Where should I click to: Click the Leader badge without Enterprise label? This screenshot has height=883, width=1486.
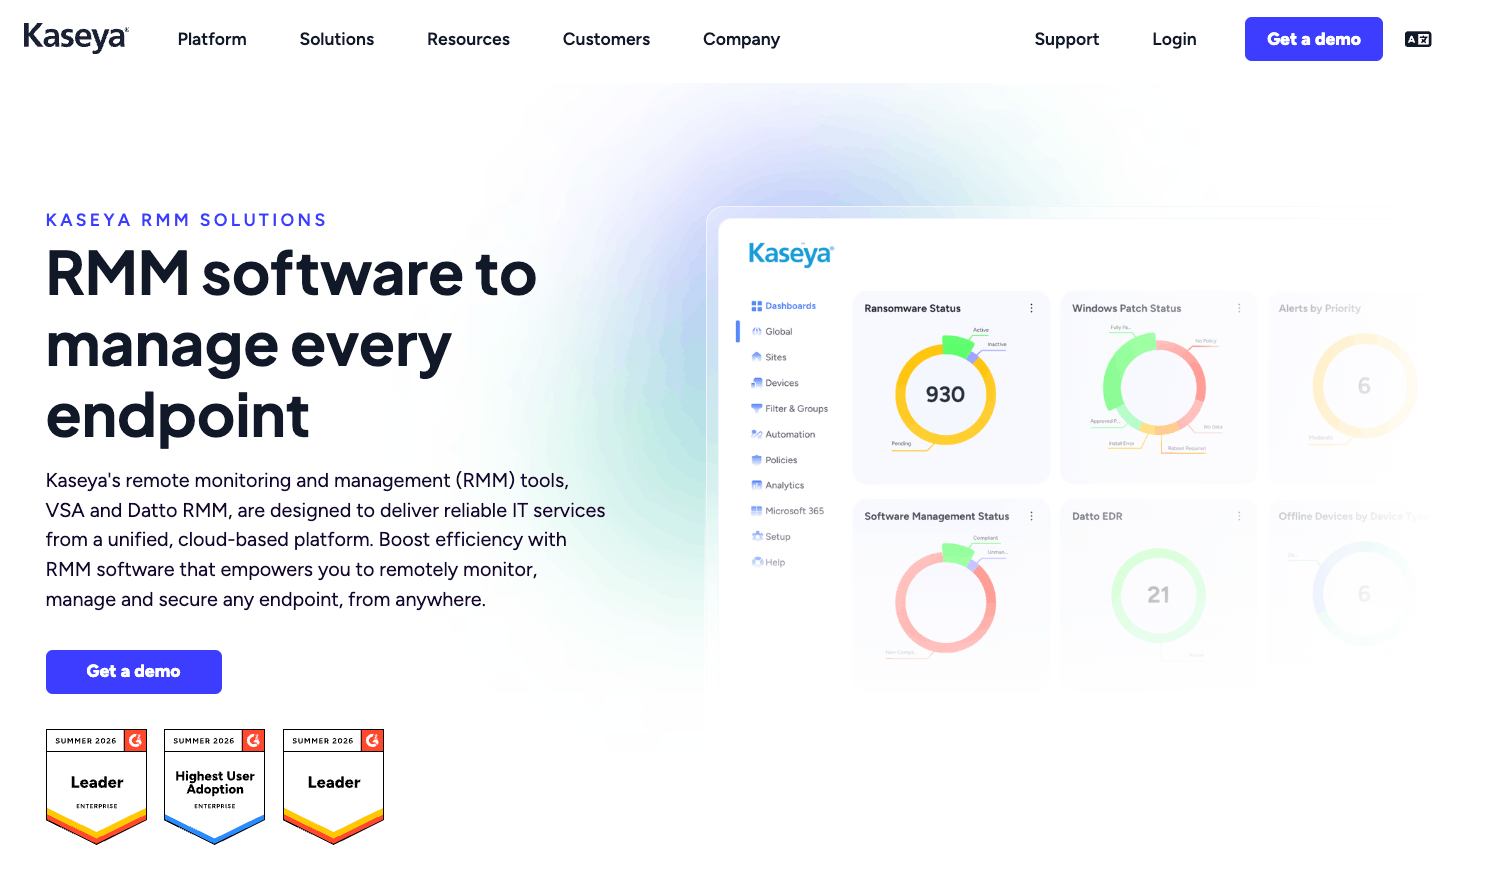tap(334, 786)
